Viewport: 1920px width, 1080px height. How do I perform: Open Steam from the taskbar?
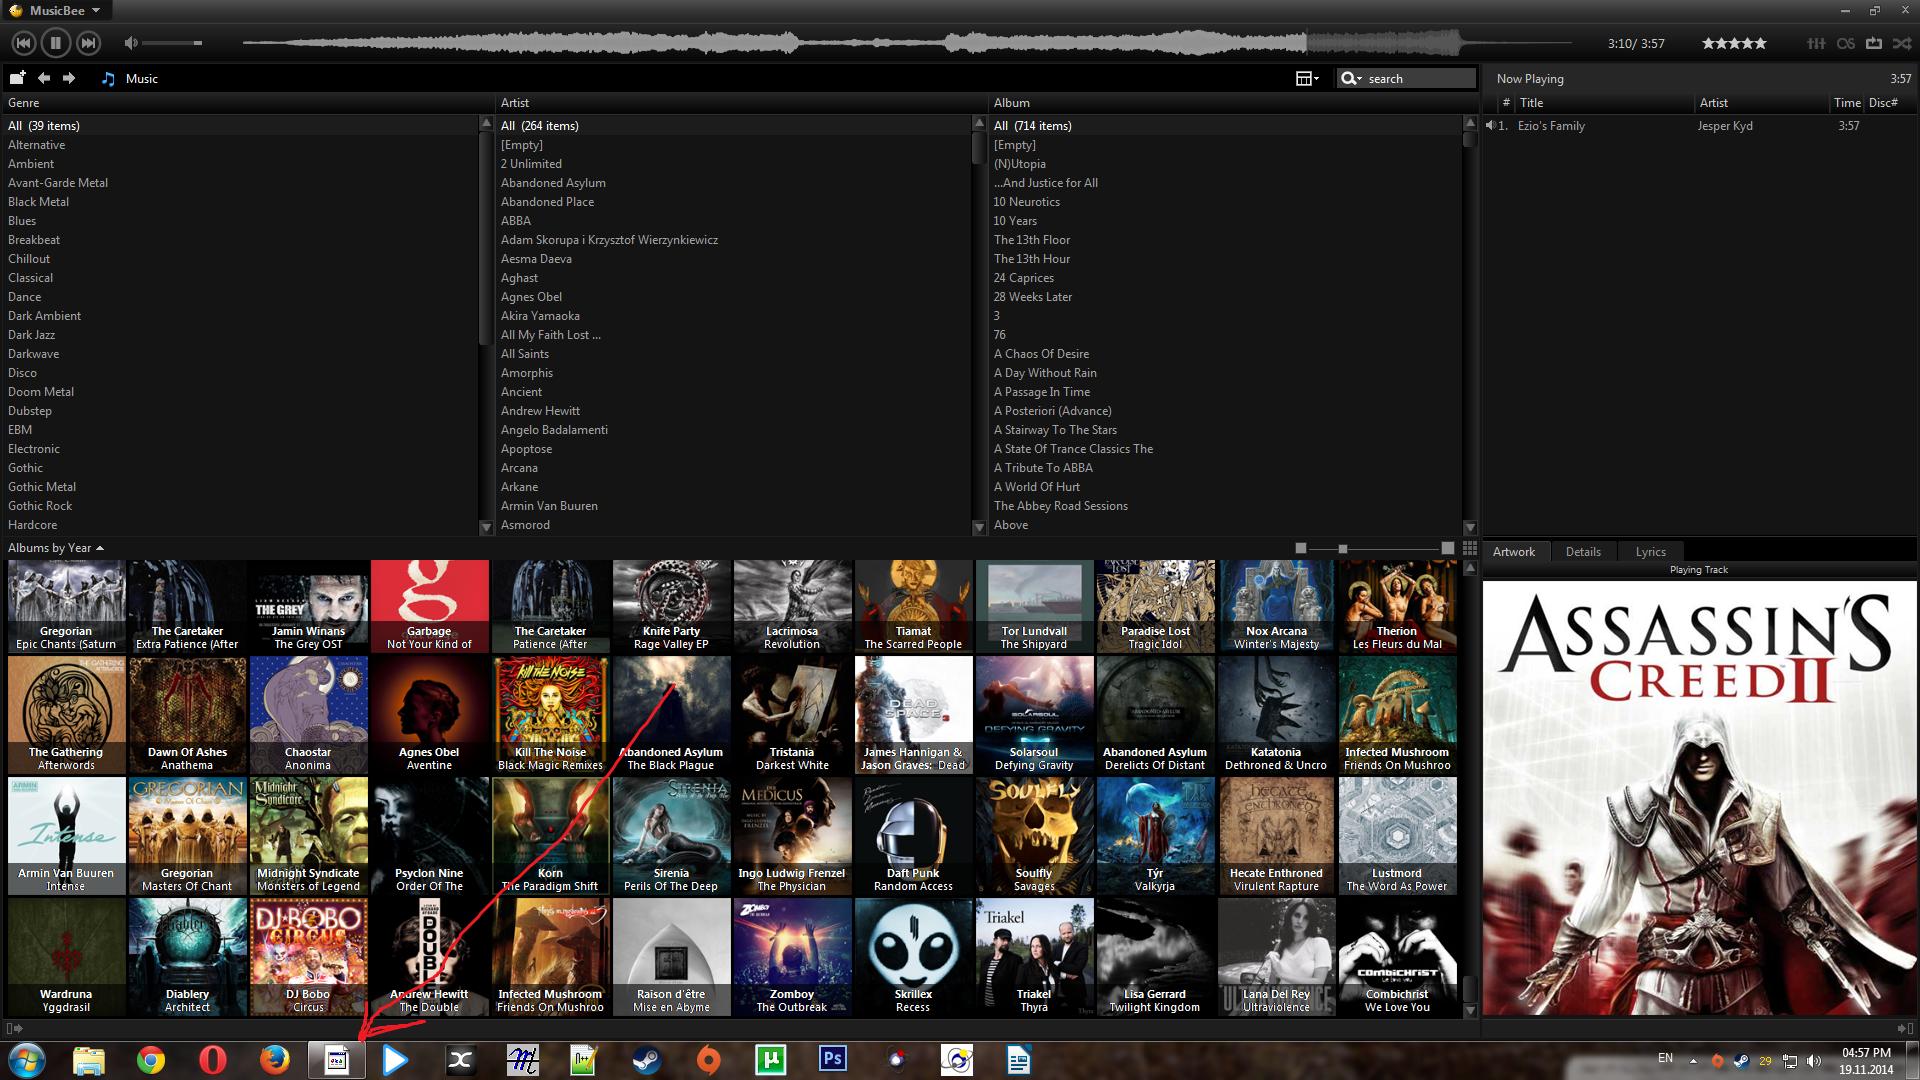click(x=646, y=1060)
